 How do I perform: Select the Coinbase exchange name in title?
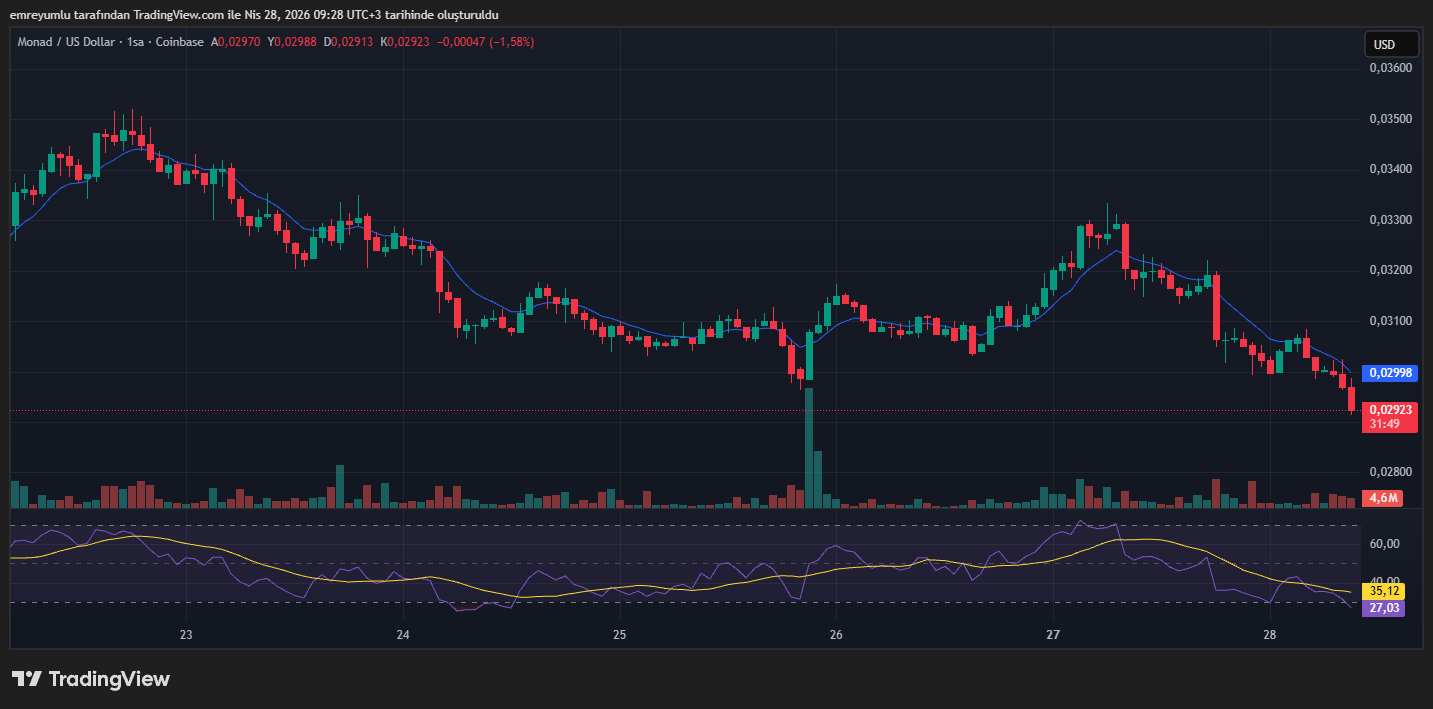click(180, 42)
